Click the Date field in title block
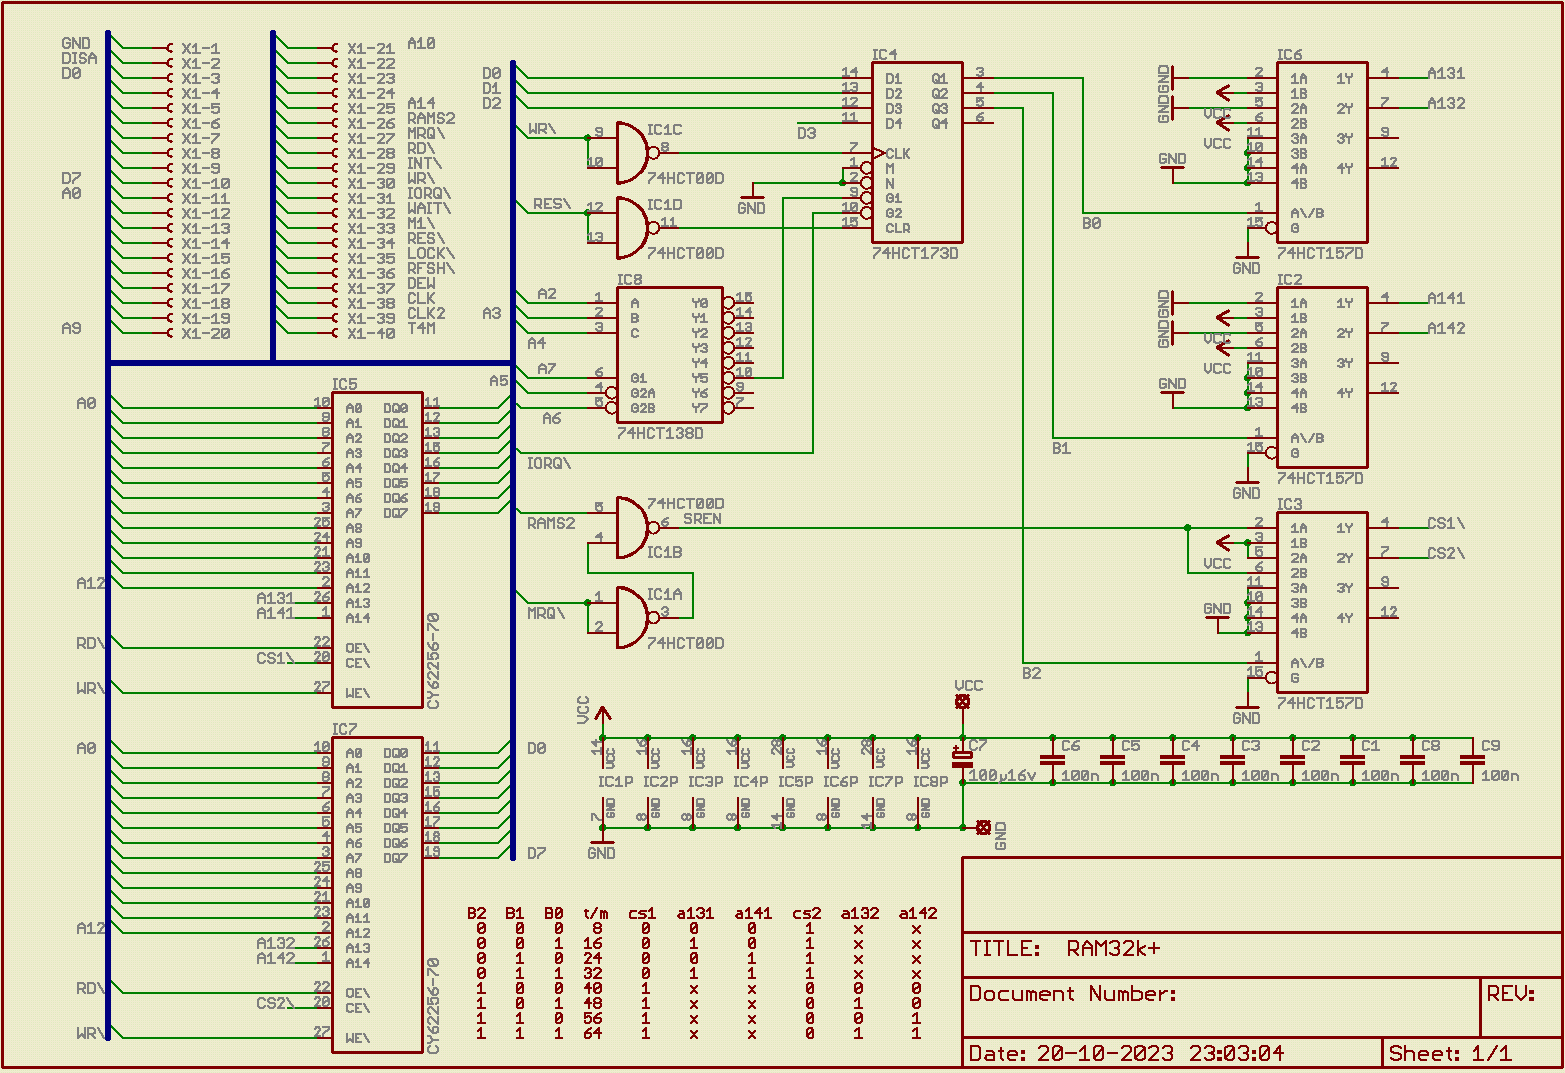 1125,1053
